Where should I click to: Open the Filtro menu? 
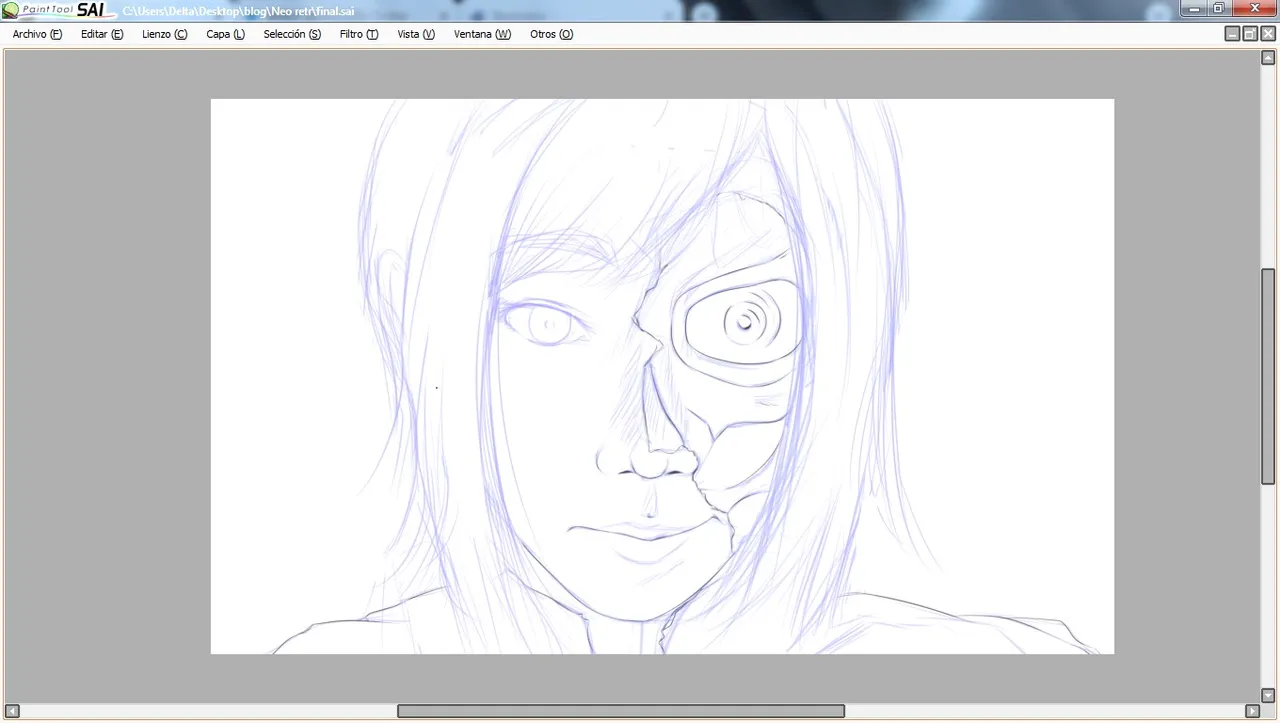tap(358, 34)
